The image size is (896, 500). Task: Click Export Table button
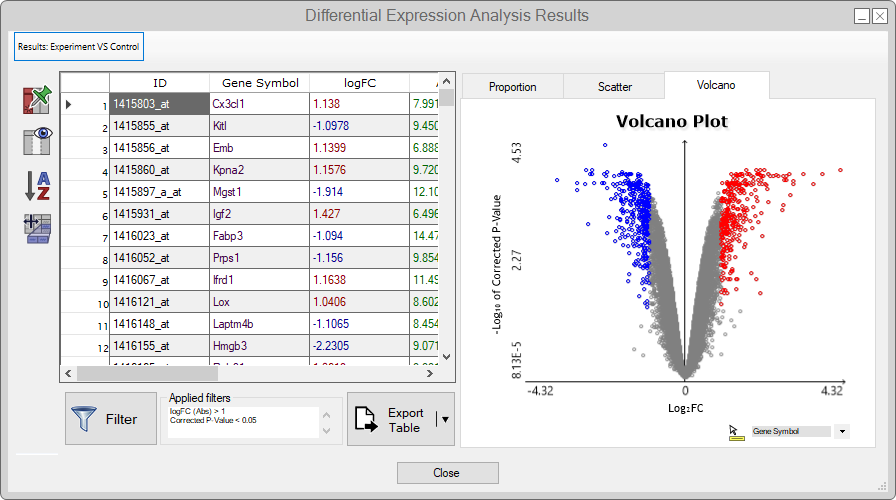point(392,419)
